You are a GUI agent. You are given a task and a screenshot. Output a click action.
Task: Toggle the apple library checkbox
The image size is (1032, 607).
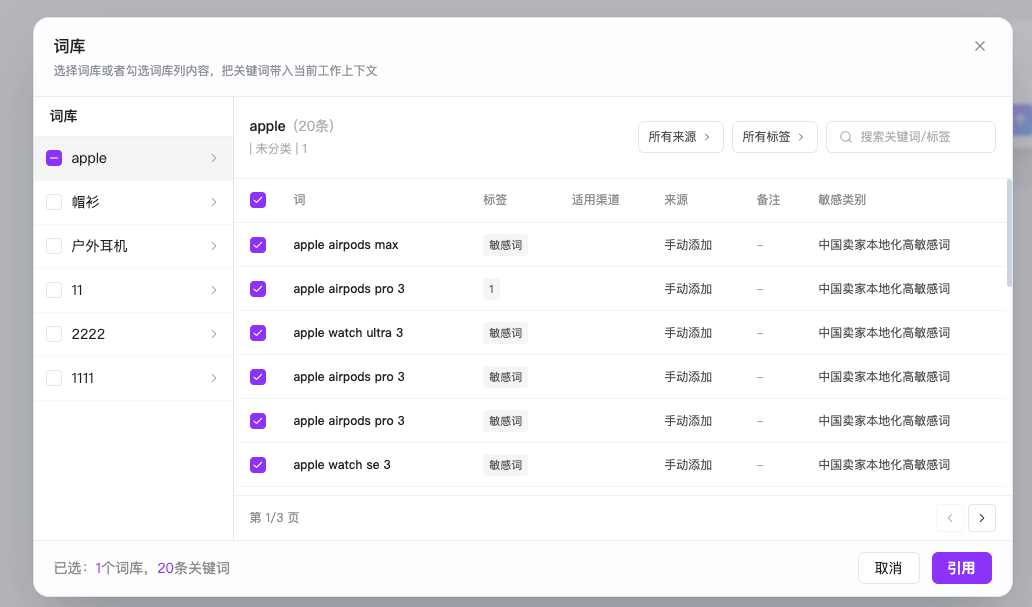(54, 158)
